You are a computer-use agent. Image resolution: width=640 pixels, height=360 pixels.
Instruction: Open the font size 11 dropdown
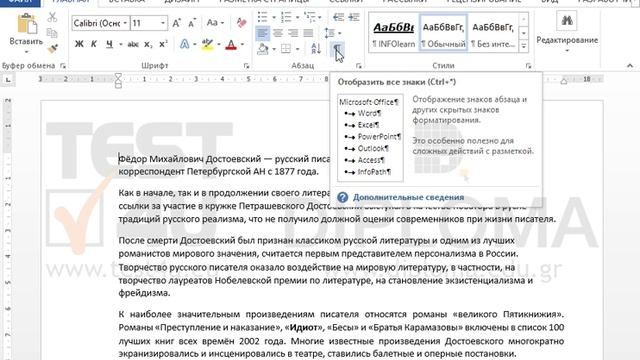(163, 23)
